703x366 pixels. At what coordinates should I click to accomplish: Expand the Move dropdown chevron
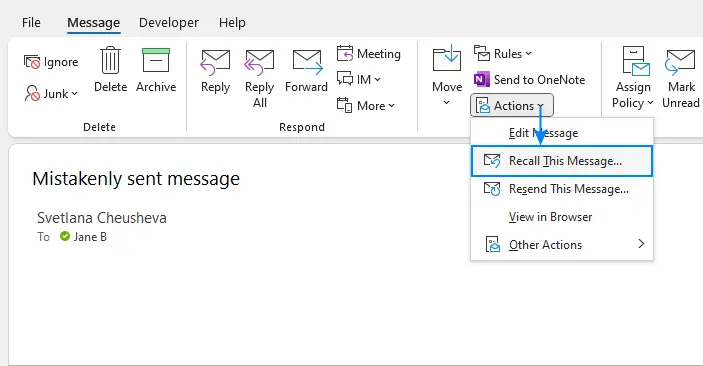click(x=447, y=103)
